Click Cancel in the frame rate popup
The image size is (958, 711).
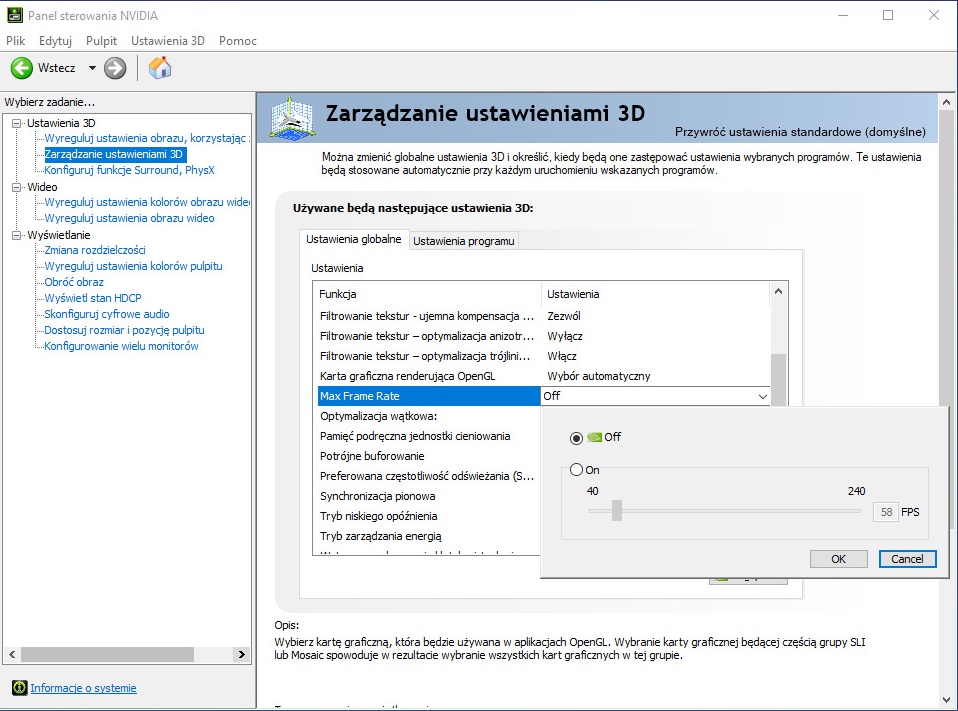pyautogui.click(x=907, y=559)
